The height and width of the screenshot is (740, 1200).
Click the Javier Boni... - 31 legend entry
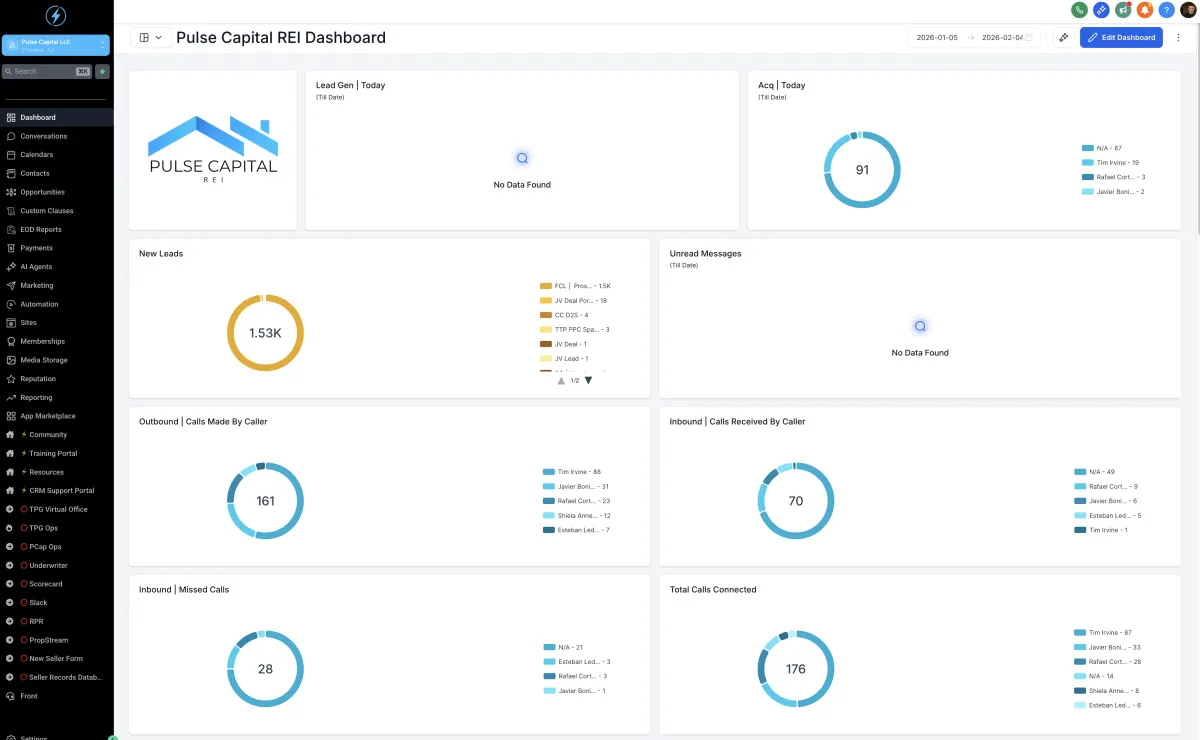576,487
